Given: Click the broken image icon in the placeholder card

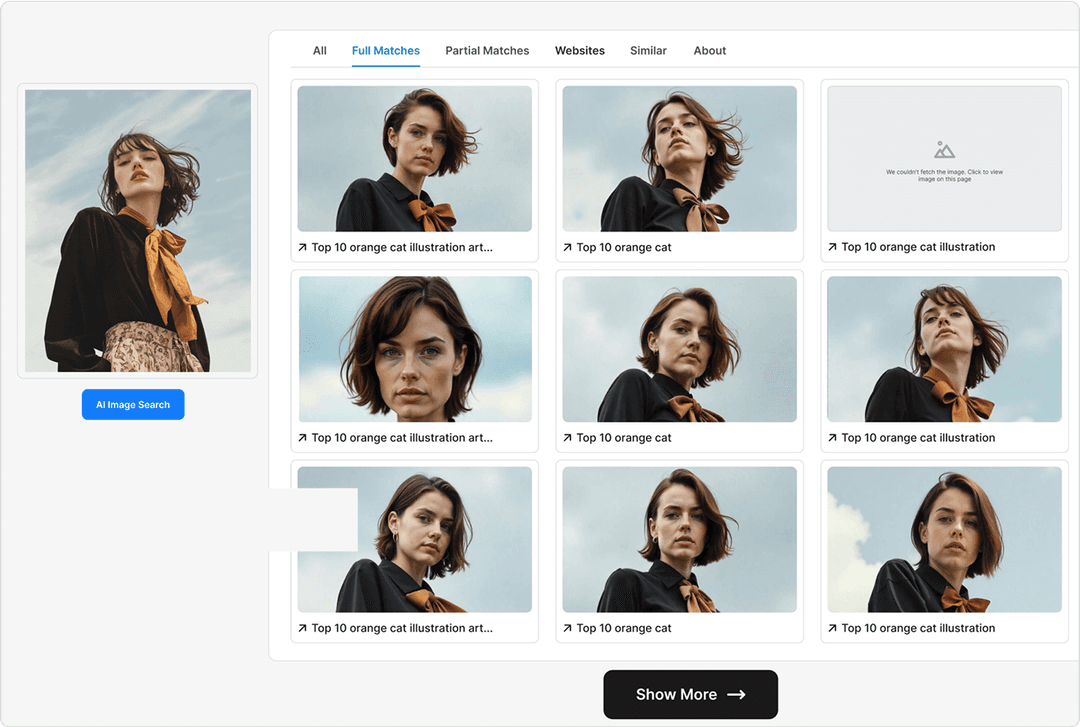Looking at the screenshot, I should pos(944,150).
